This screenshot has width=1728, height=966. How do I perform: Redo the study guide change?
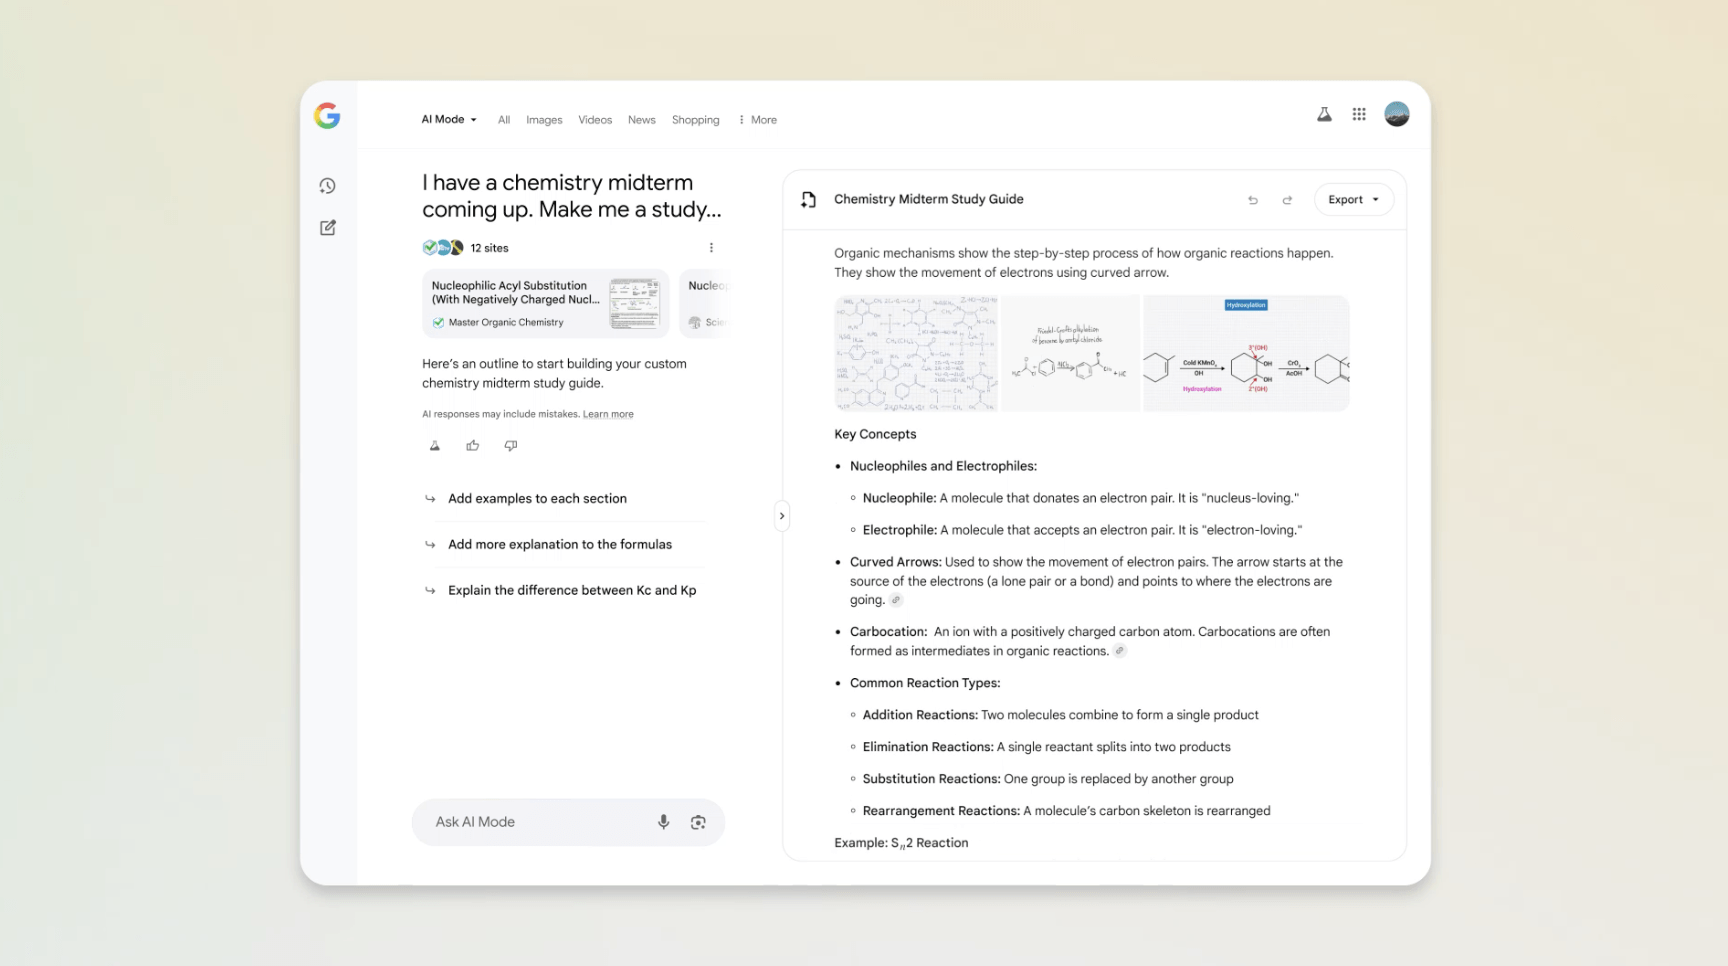(1287, 200)
